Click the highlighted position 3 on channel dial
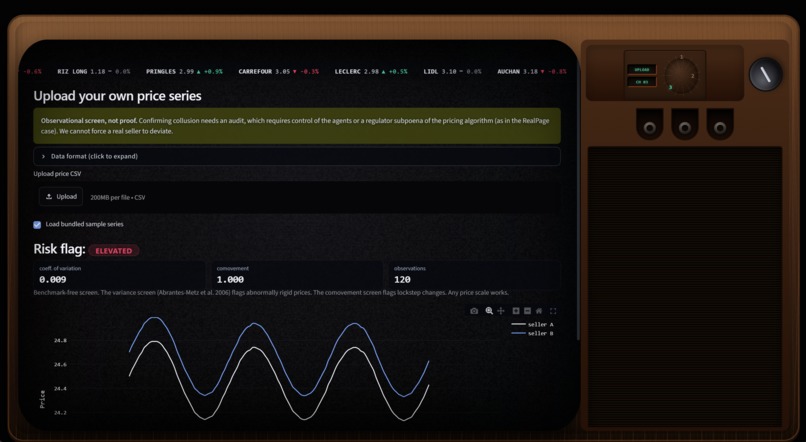Viewport: 806px width, 442px height. (670, 87)
